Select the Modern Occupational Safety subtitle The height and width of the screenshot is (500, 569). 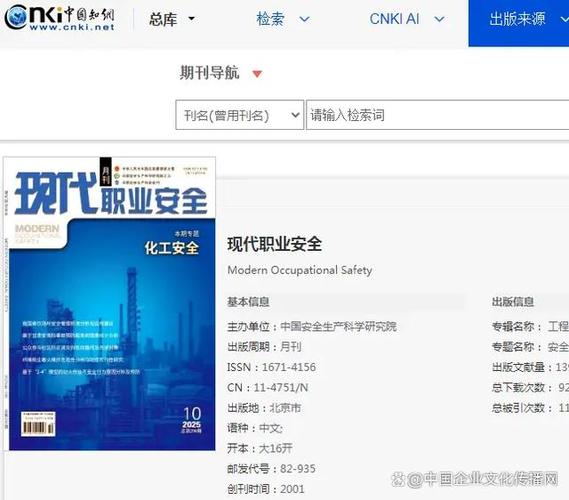tap(300, 270)
